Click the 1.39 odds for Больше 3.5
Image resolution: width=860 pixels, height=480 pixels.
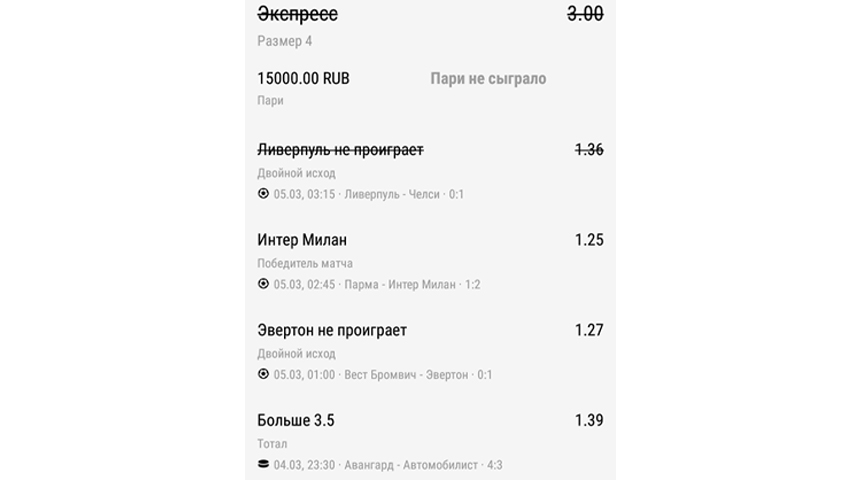589,420
